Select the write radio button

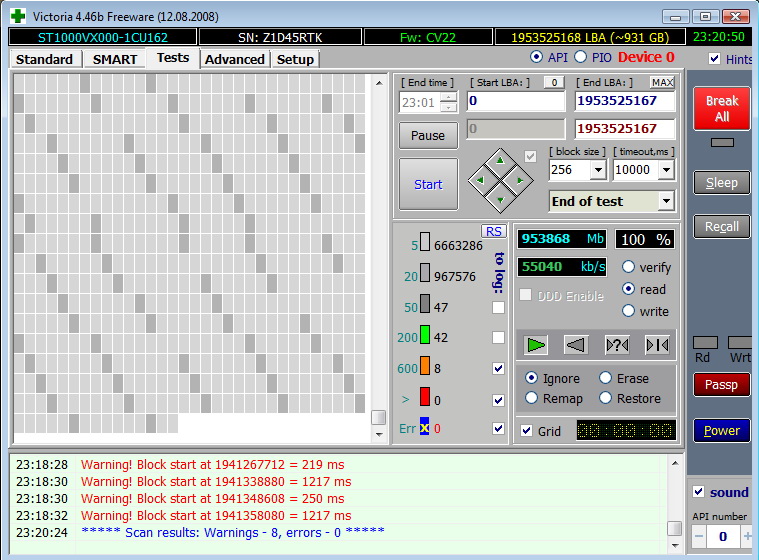pyautogui.click(x=628, y=311)
